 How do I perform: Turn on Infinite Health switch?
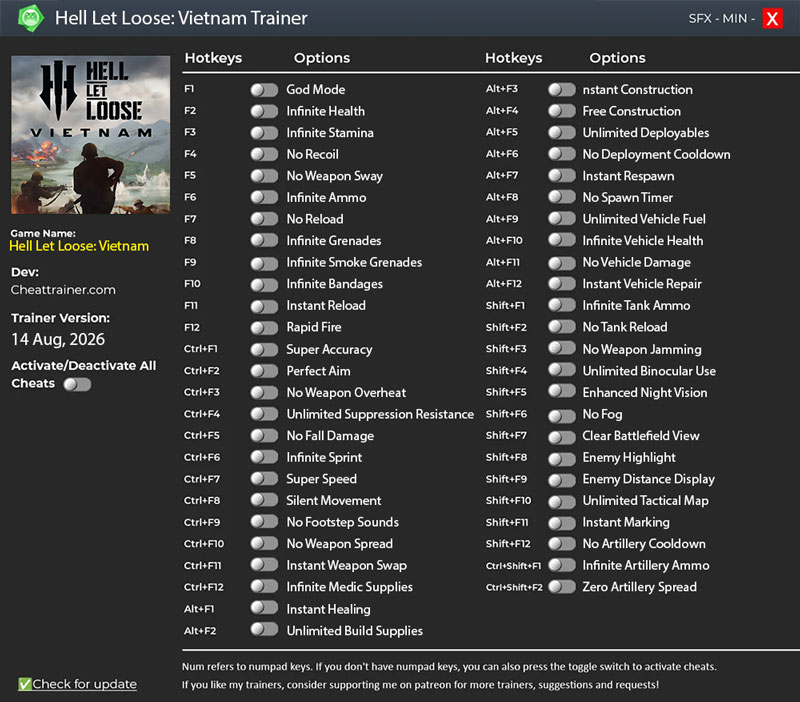[x=264, y=111]
